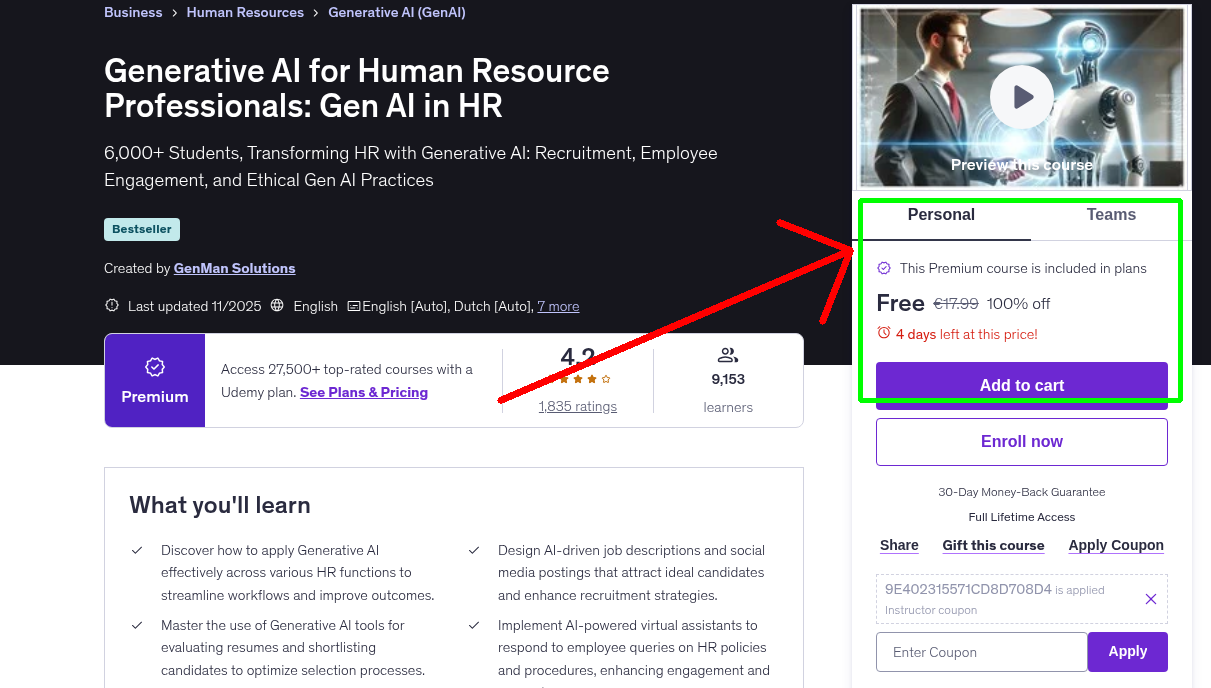The width and height of the screenshot is (1211, 688).
Task: Remove the applied instructor coupon
Action: coord(1151,598)
